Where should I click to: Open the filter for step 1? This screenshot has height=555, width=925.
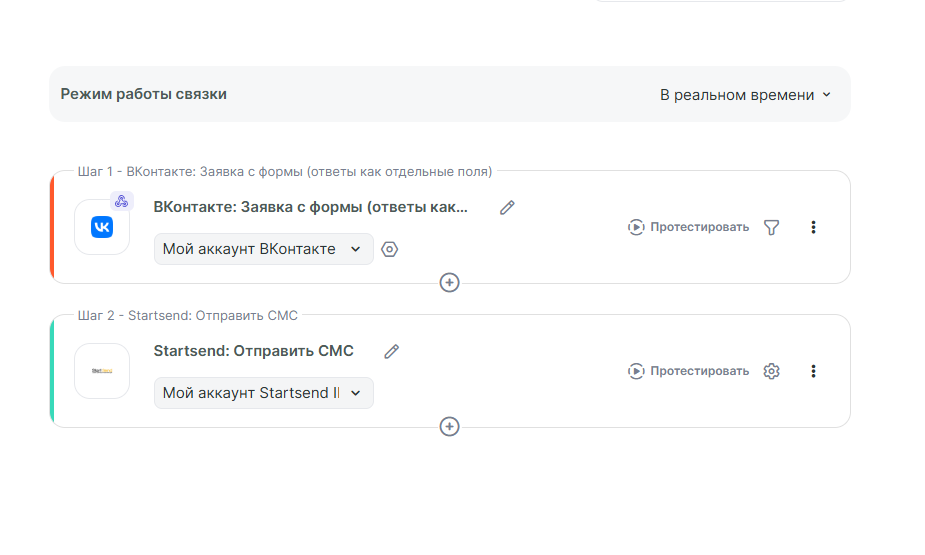click(771, 227)
